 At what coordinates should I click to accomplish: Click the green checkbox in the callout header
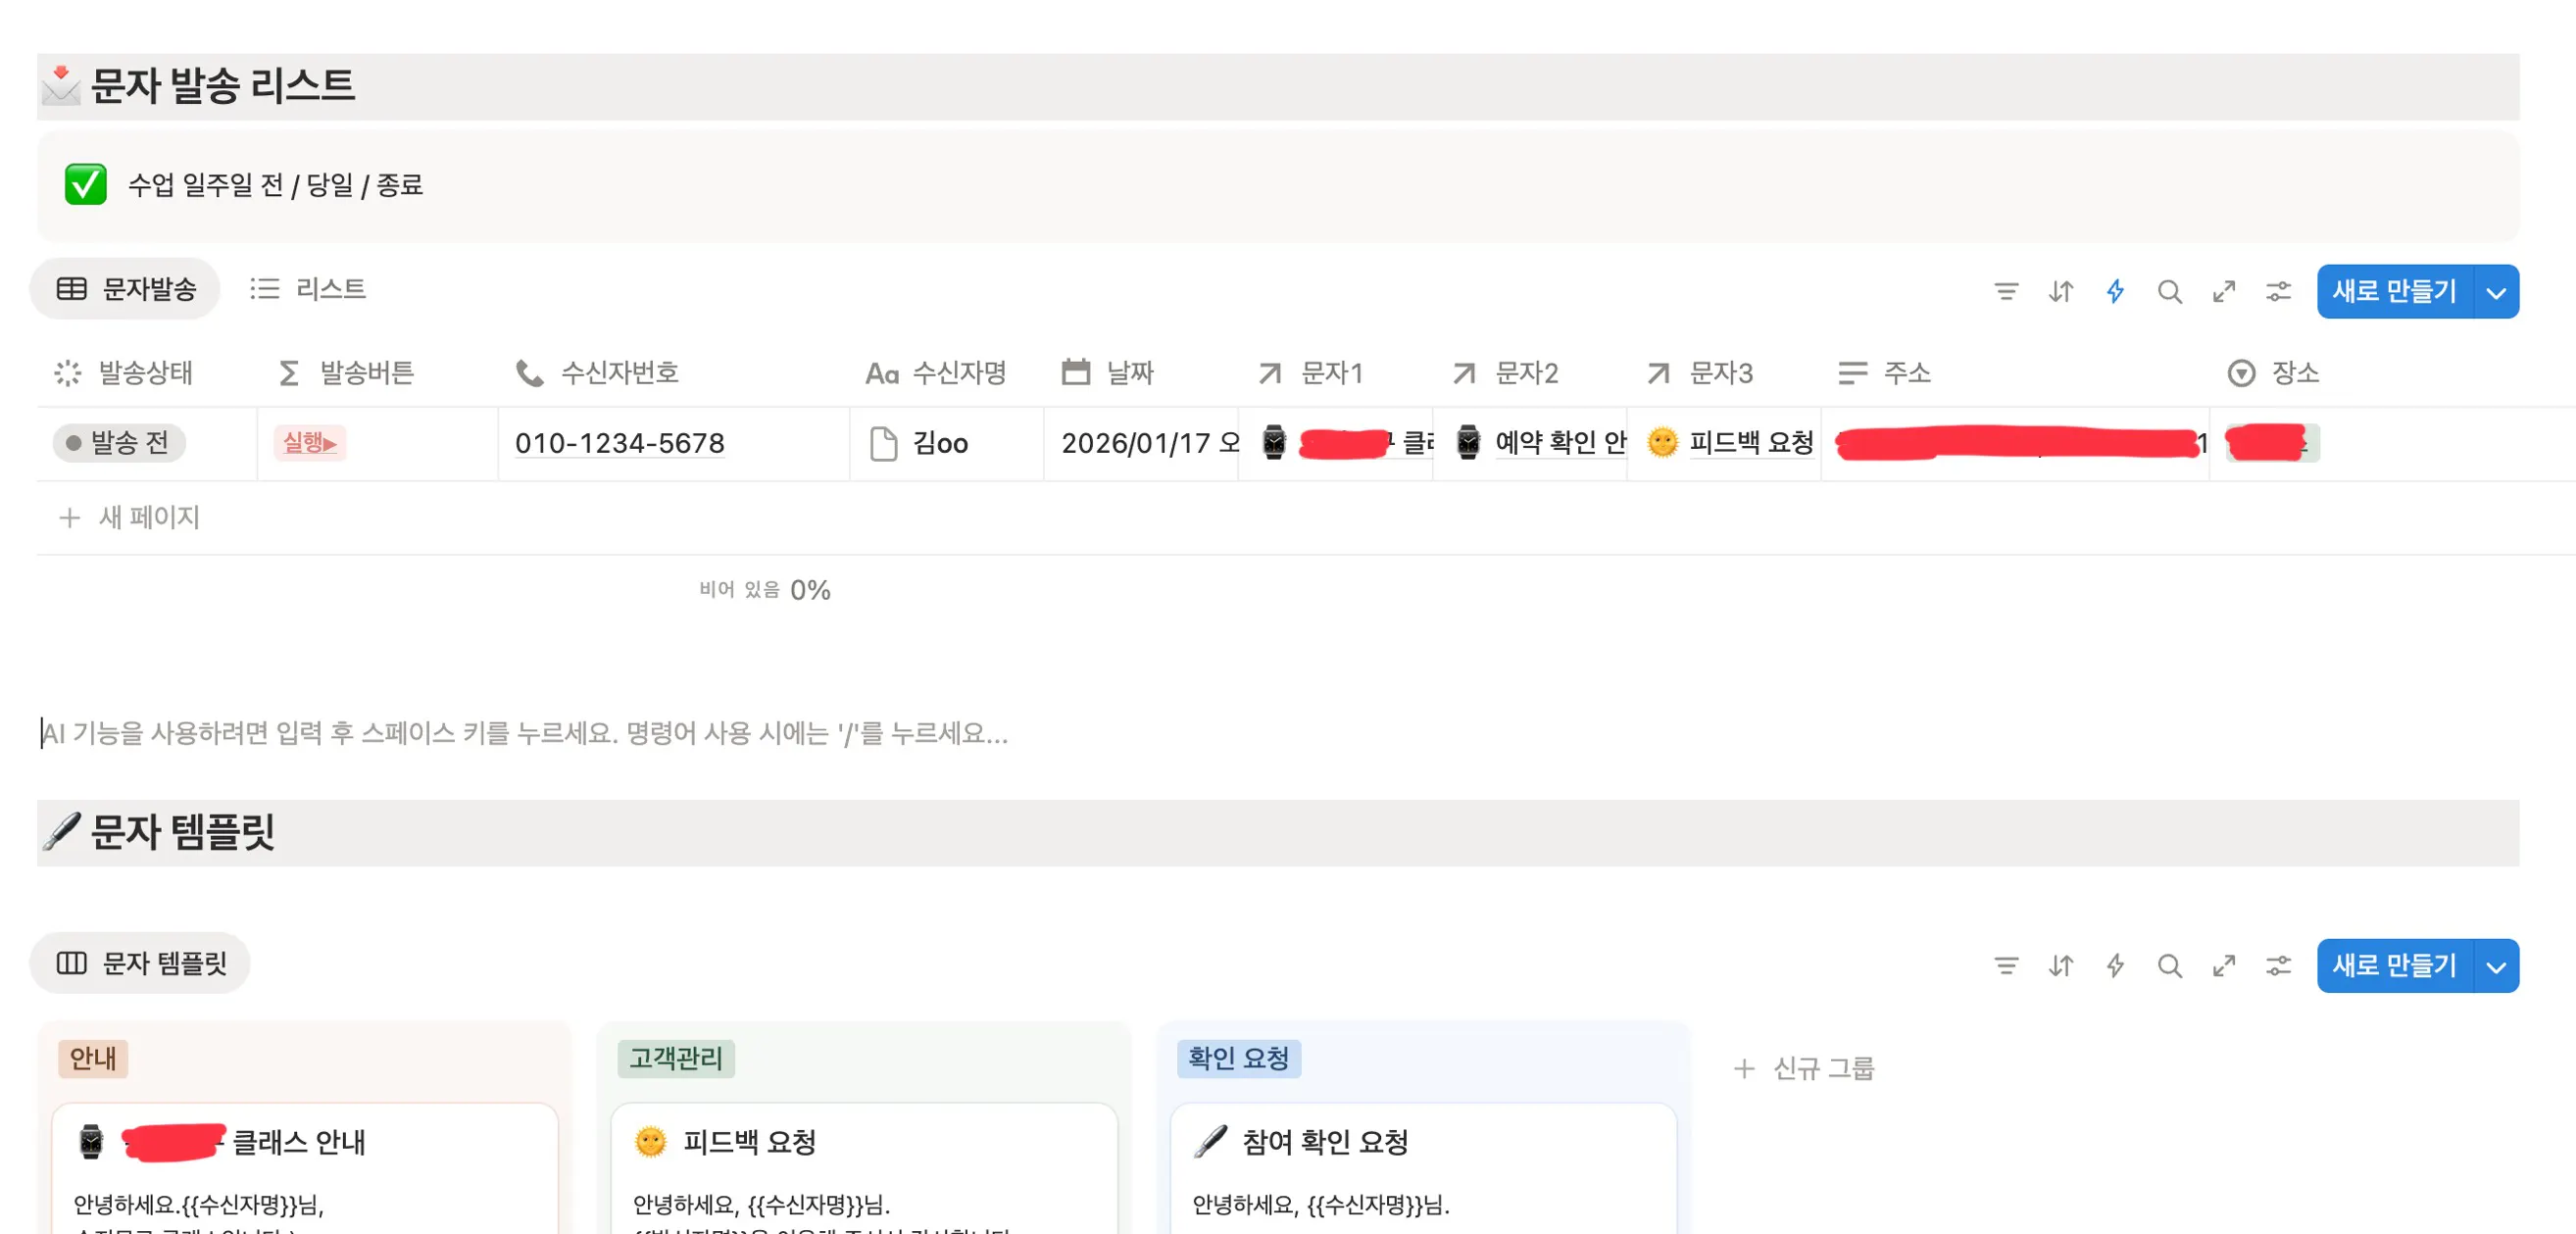(x=86, y=184)
